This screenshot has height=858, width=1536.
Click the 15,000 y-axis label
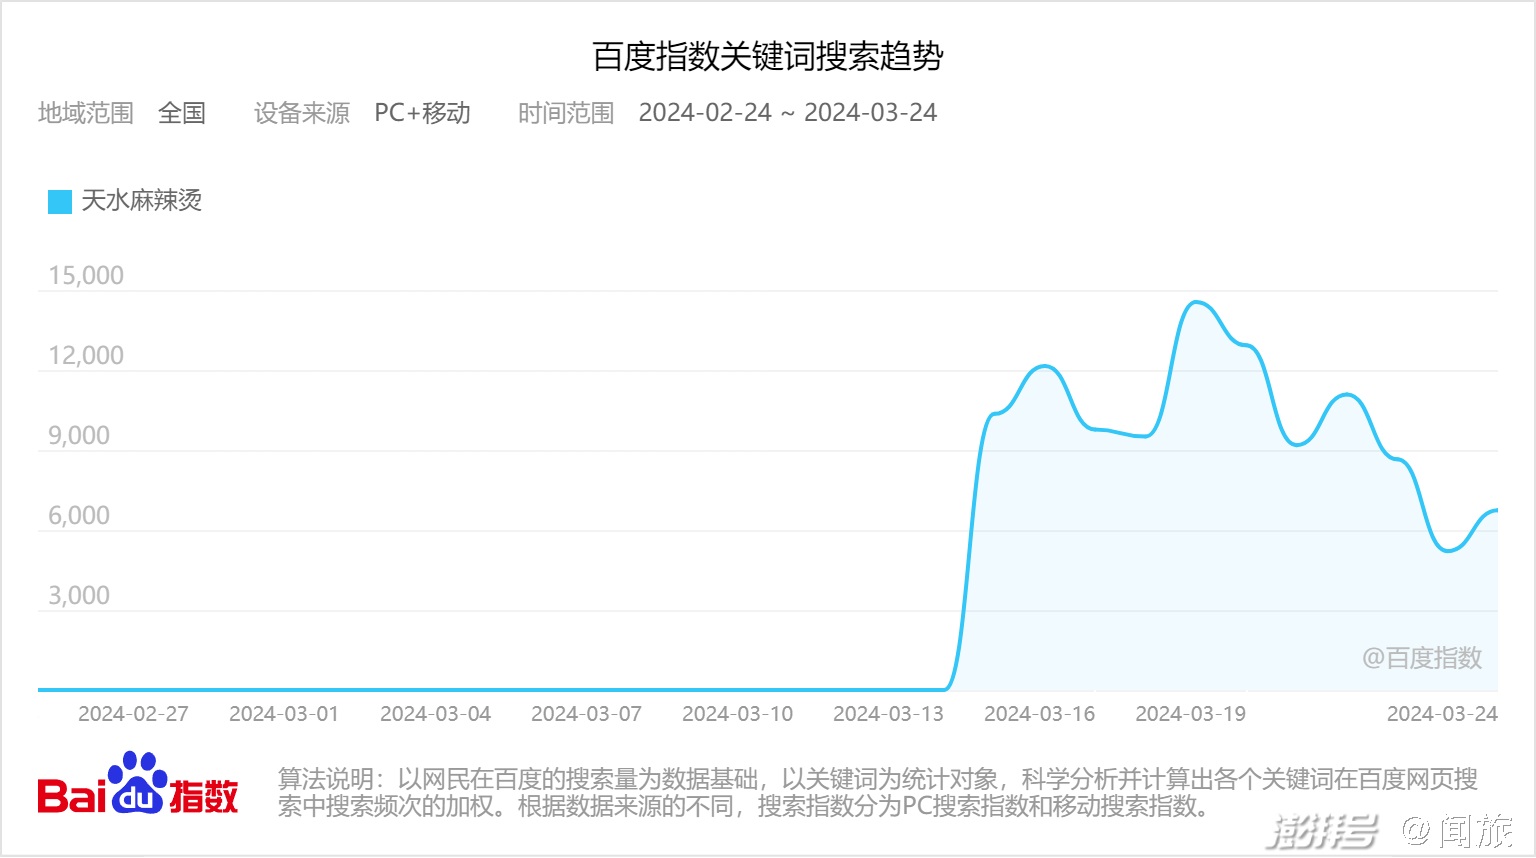[86, 276]
